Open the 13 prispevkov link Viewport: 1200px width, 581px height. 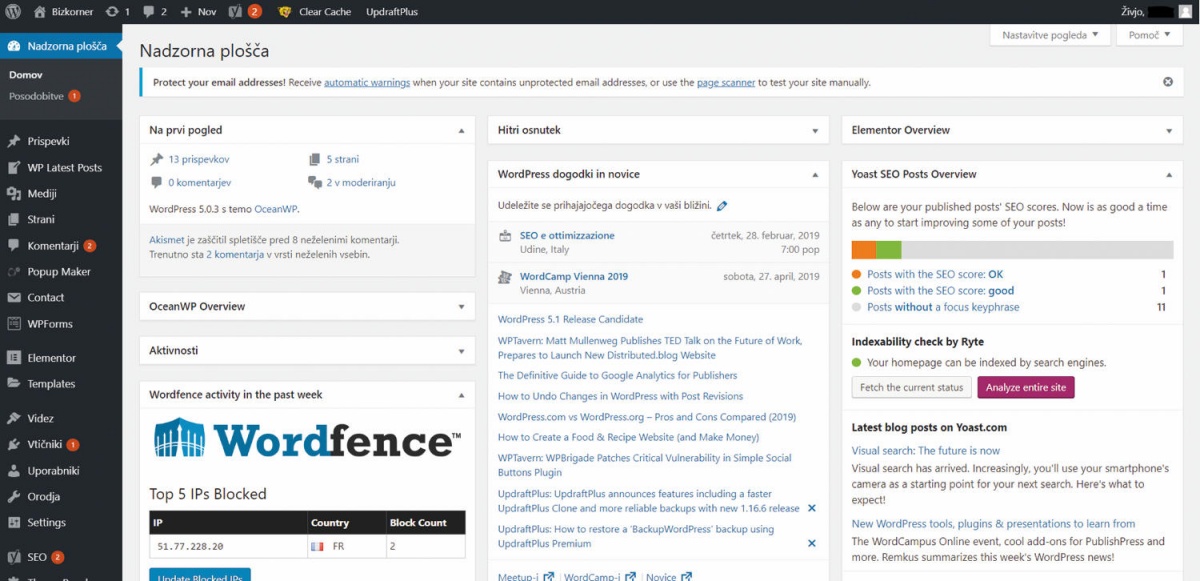pyautogui.click(x=199, y=159)
